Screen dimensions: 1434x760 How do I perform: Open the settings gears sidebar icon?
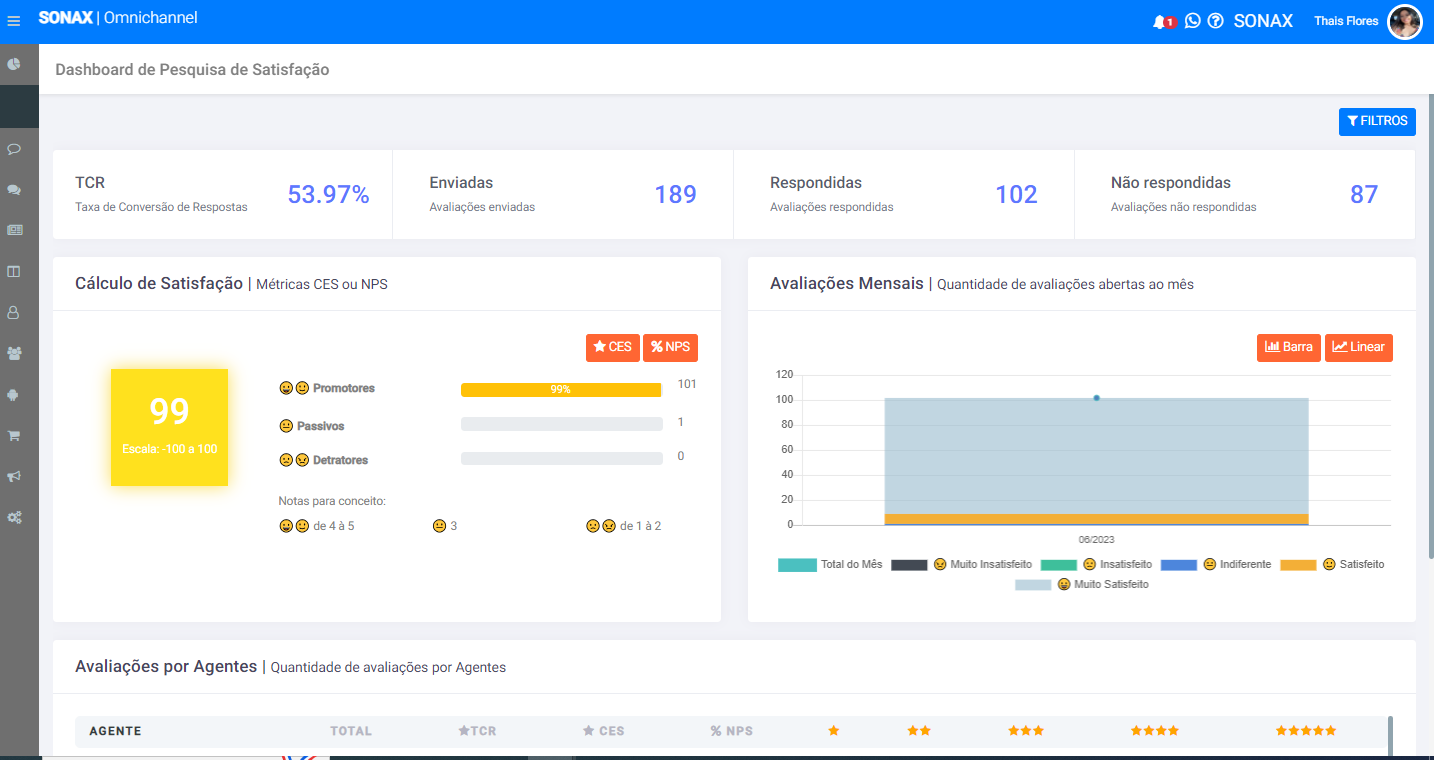(14, 518)
